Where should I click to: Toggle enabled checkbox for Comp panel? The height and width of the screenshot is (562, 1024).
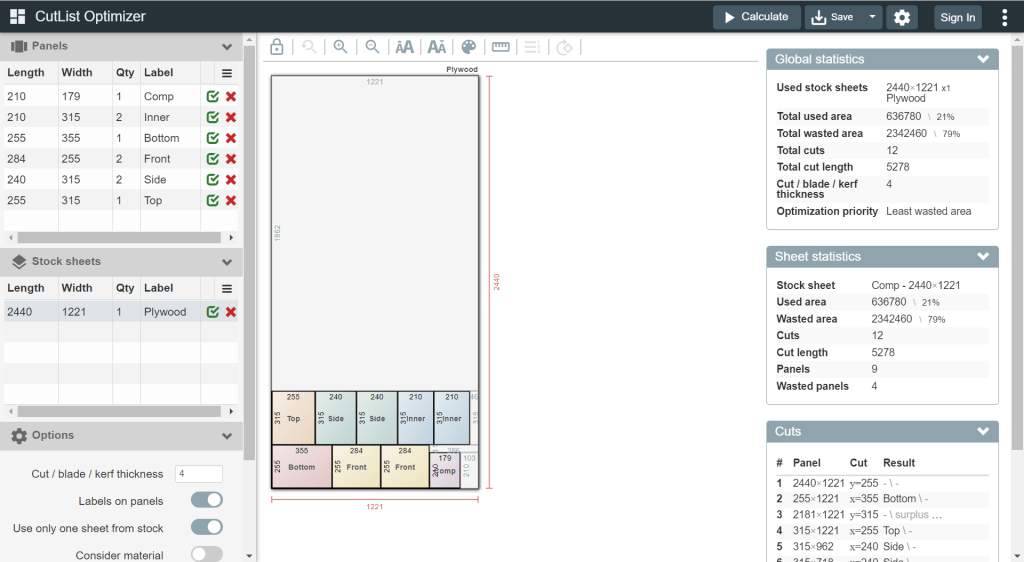coord(213,97)
